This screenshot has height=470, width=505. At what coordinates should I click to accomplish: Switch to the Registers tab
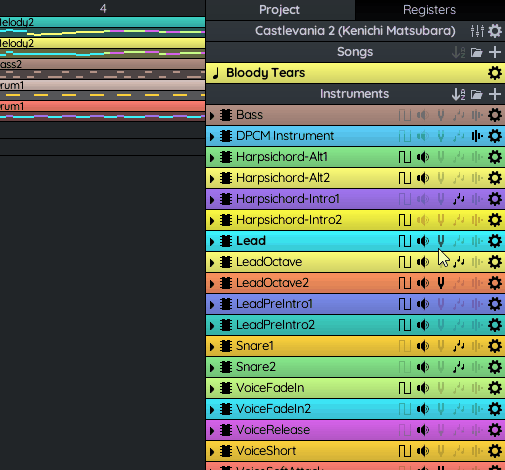(x=430, y=10)
